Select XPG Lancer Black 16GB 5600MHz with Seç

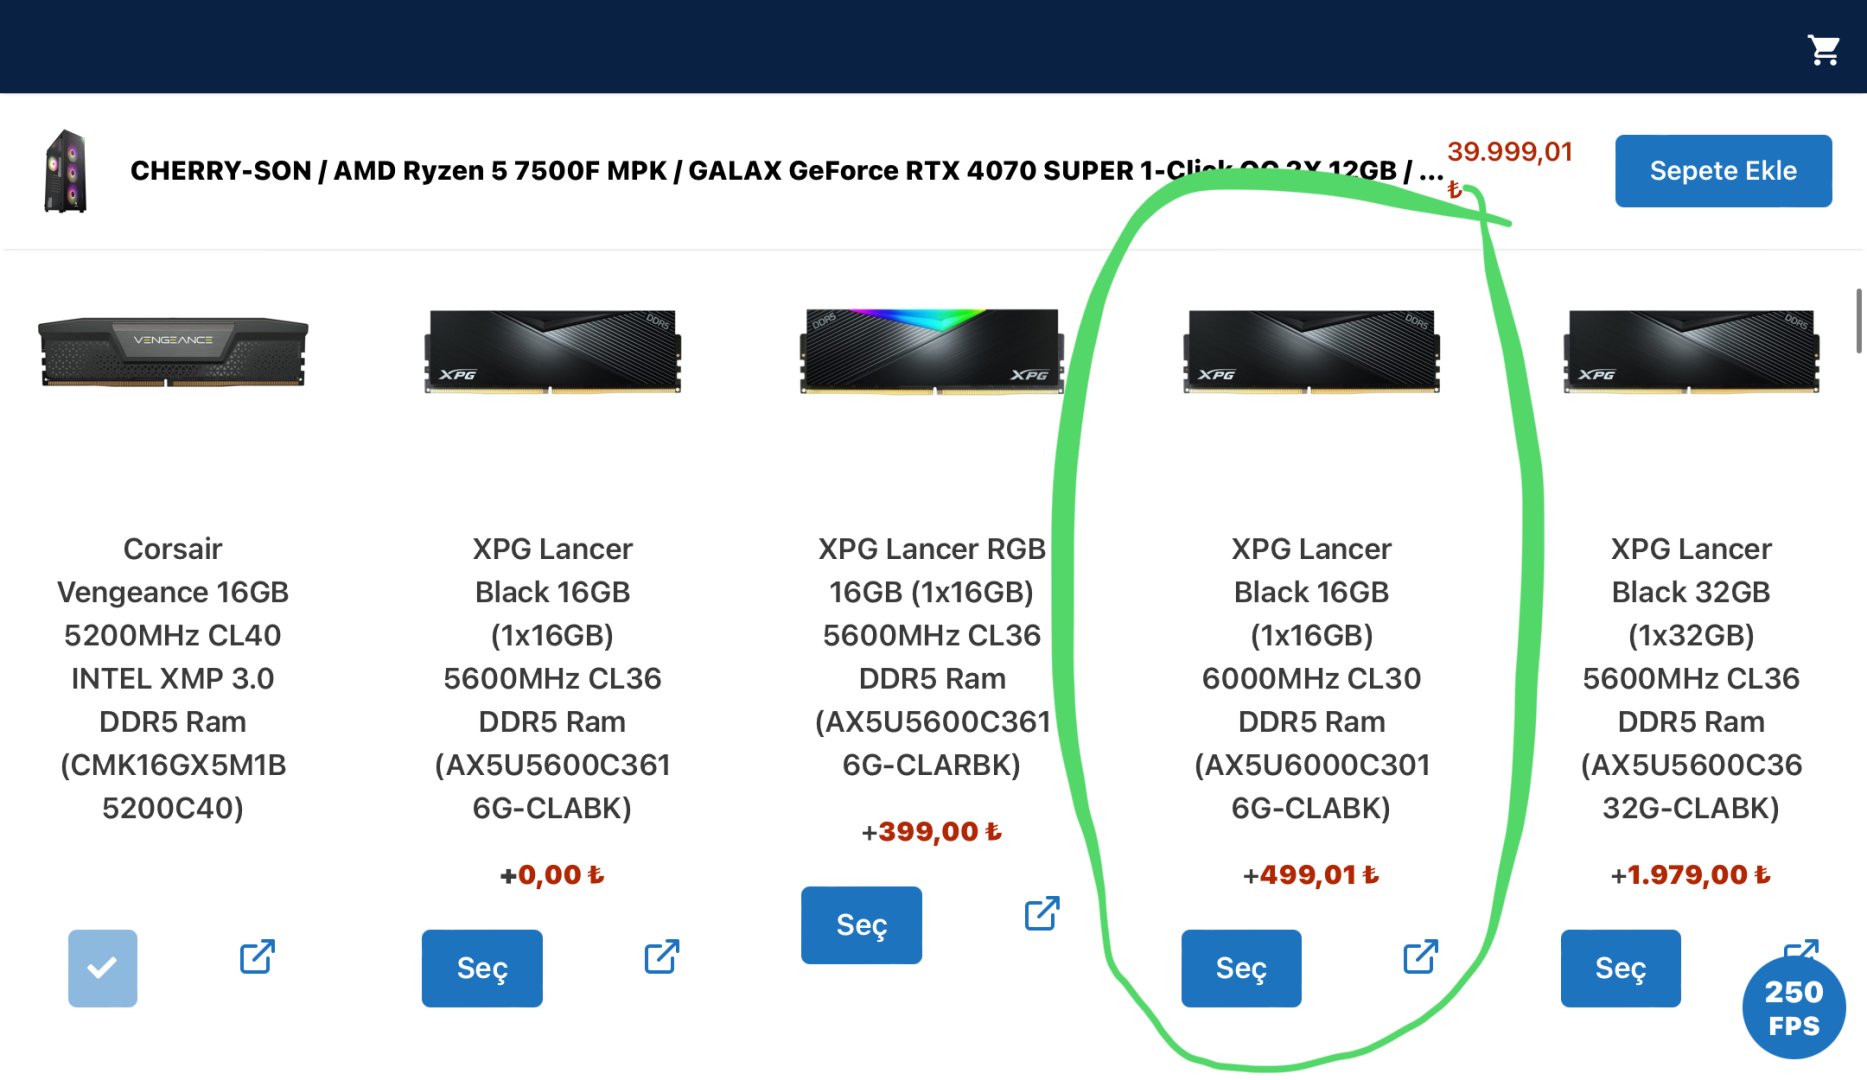coord(482,968)
